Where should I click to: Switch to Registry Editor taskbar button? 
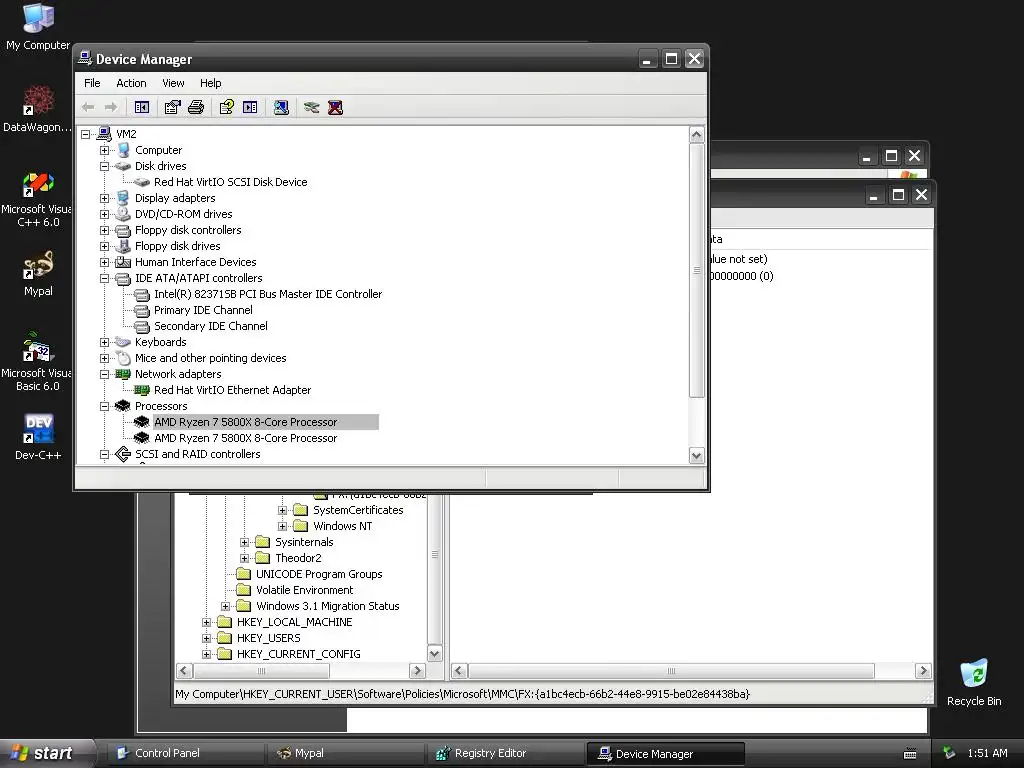pyautogui.click(x=506, y=753)
